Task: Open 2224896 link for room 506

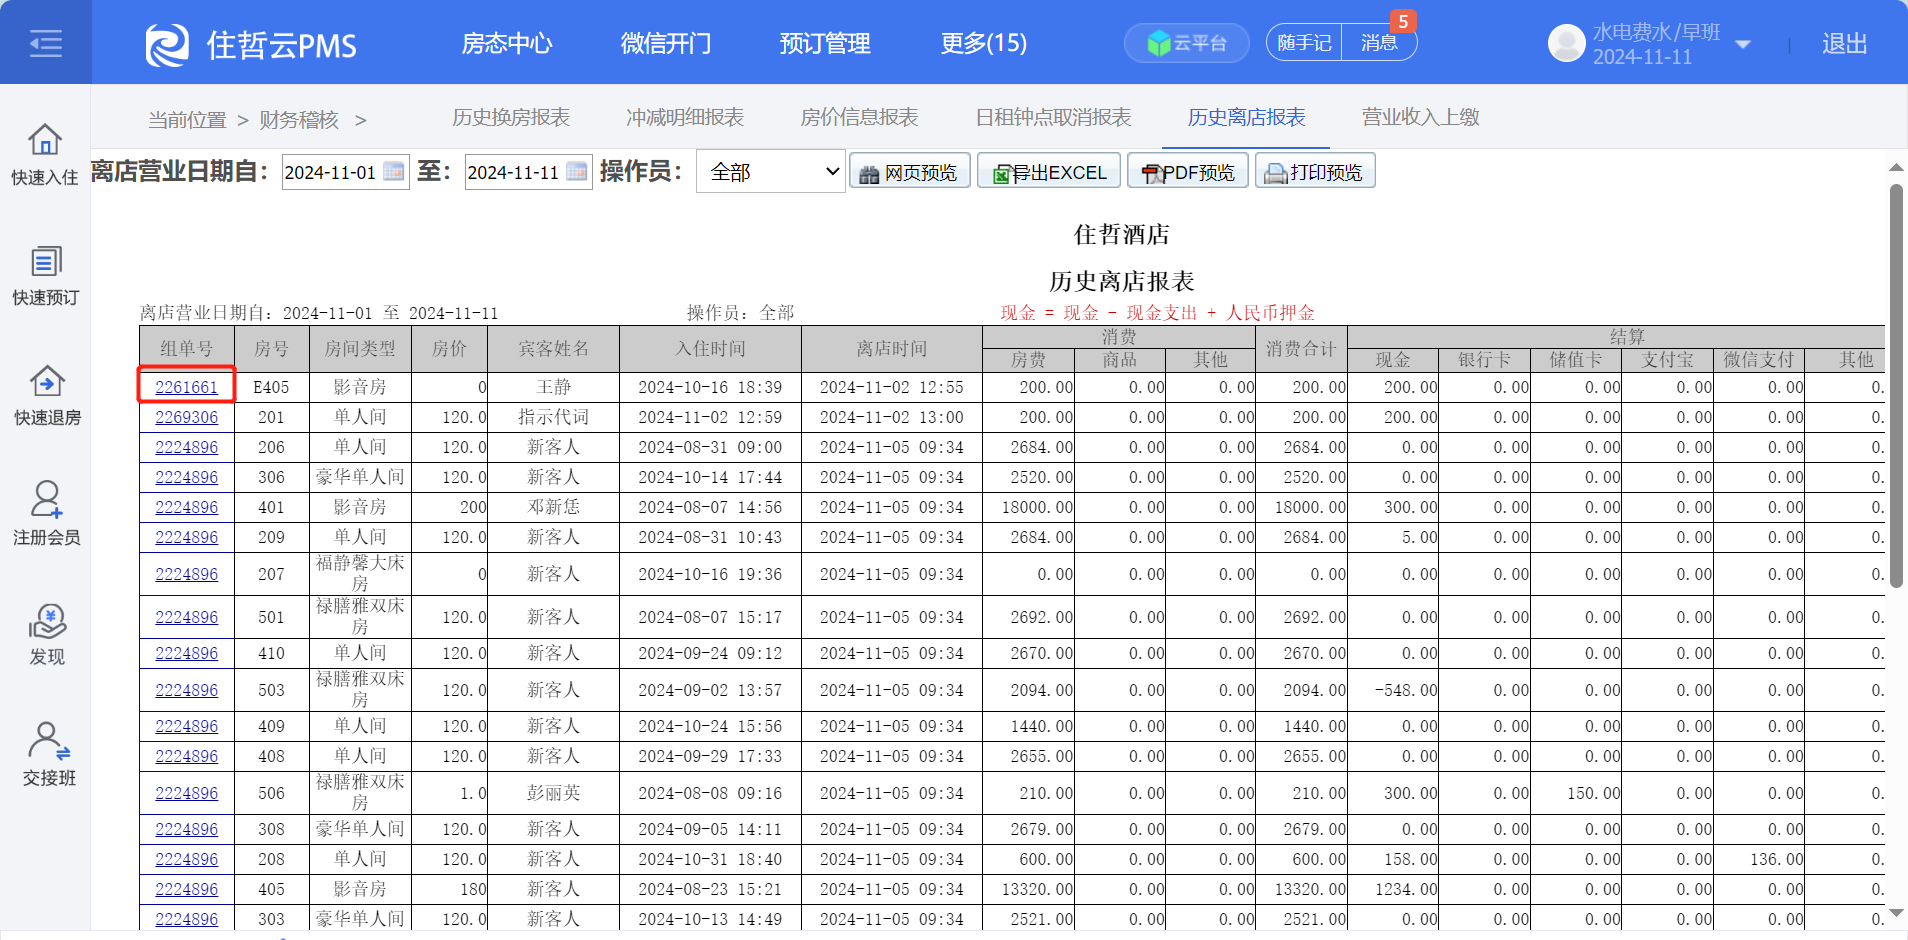Action: click(x=187, y=793)
